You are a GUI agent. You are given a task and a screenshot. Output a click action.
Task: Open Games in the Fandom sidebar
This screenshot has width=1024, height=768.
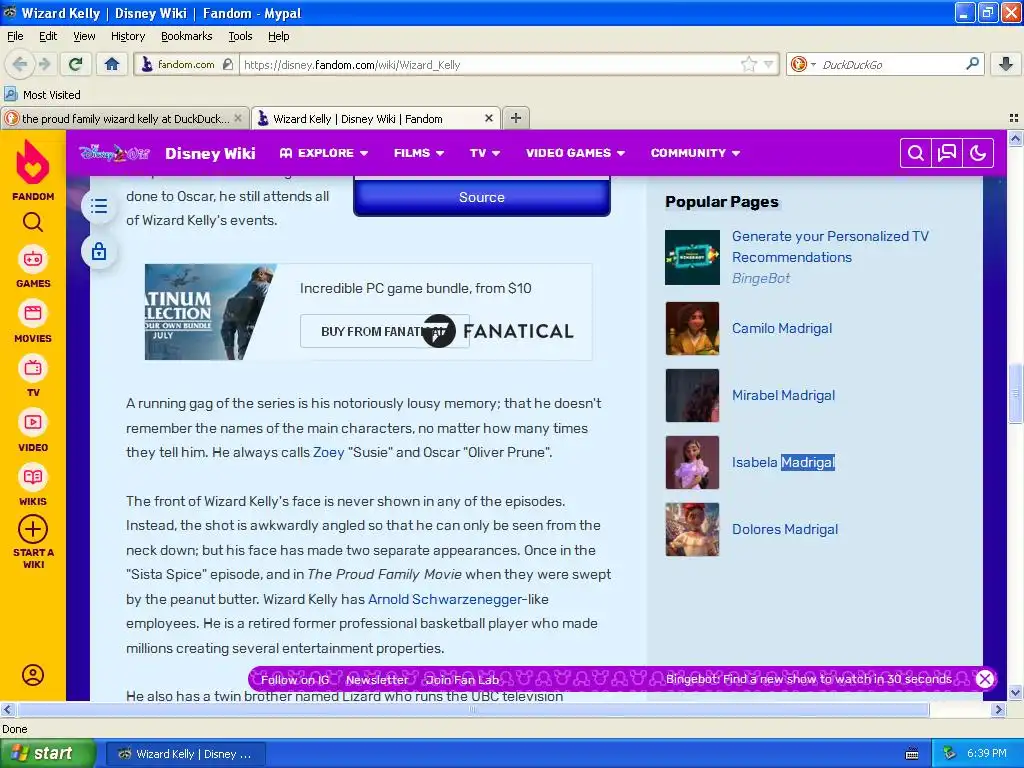(33, 267)
